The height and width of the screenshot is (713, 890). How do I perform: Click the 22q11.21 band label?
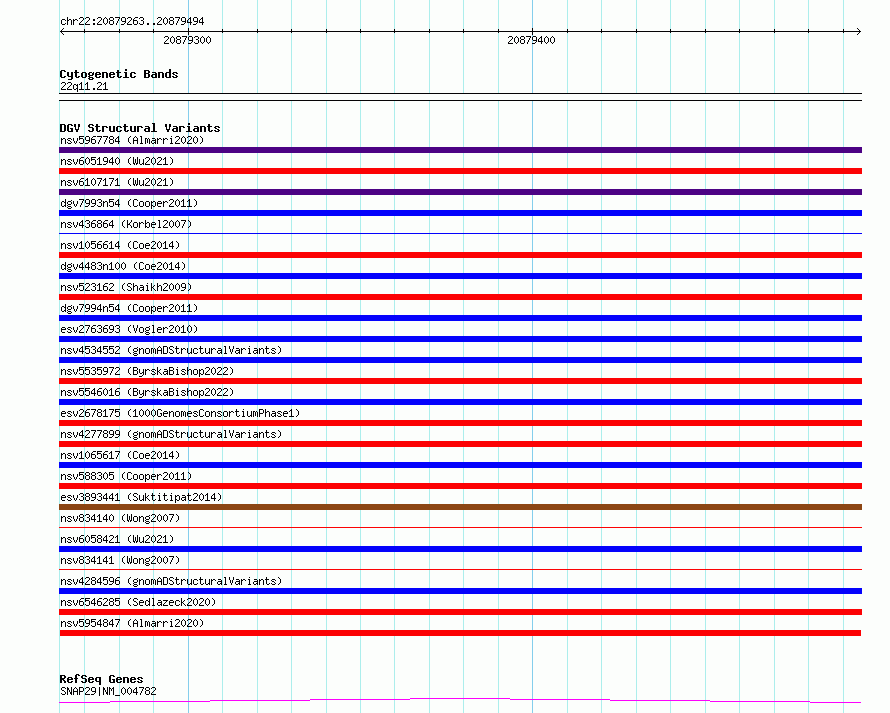coord(84,86)
